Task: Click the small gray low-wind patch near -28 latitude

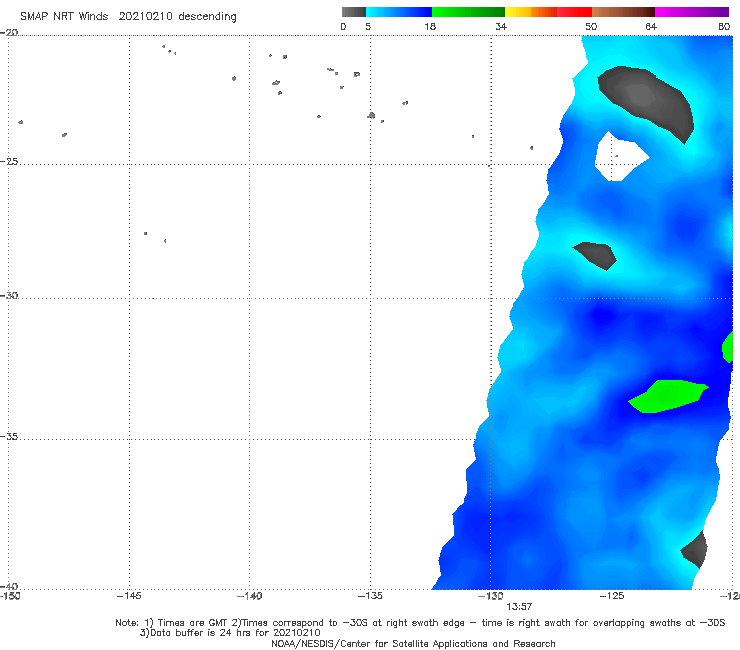Action: 596,255
